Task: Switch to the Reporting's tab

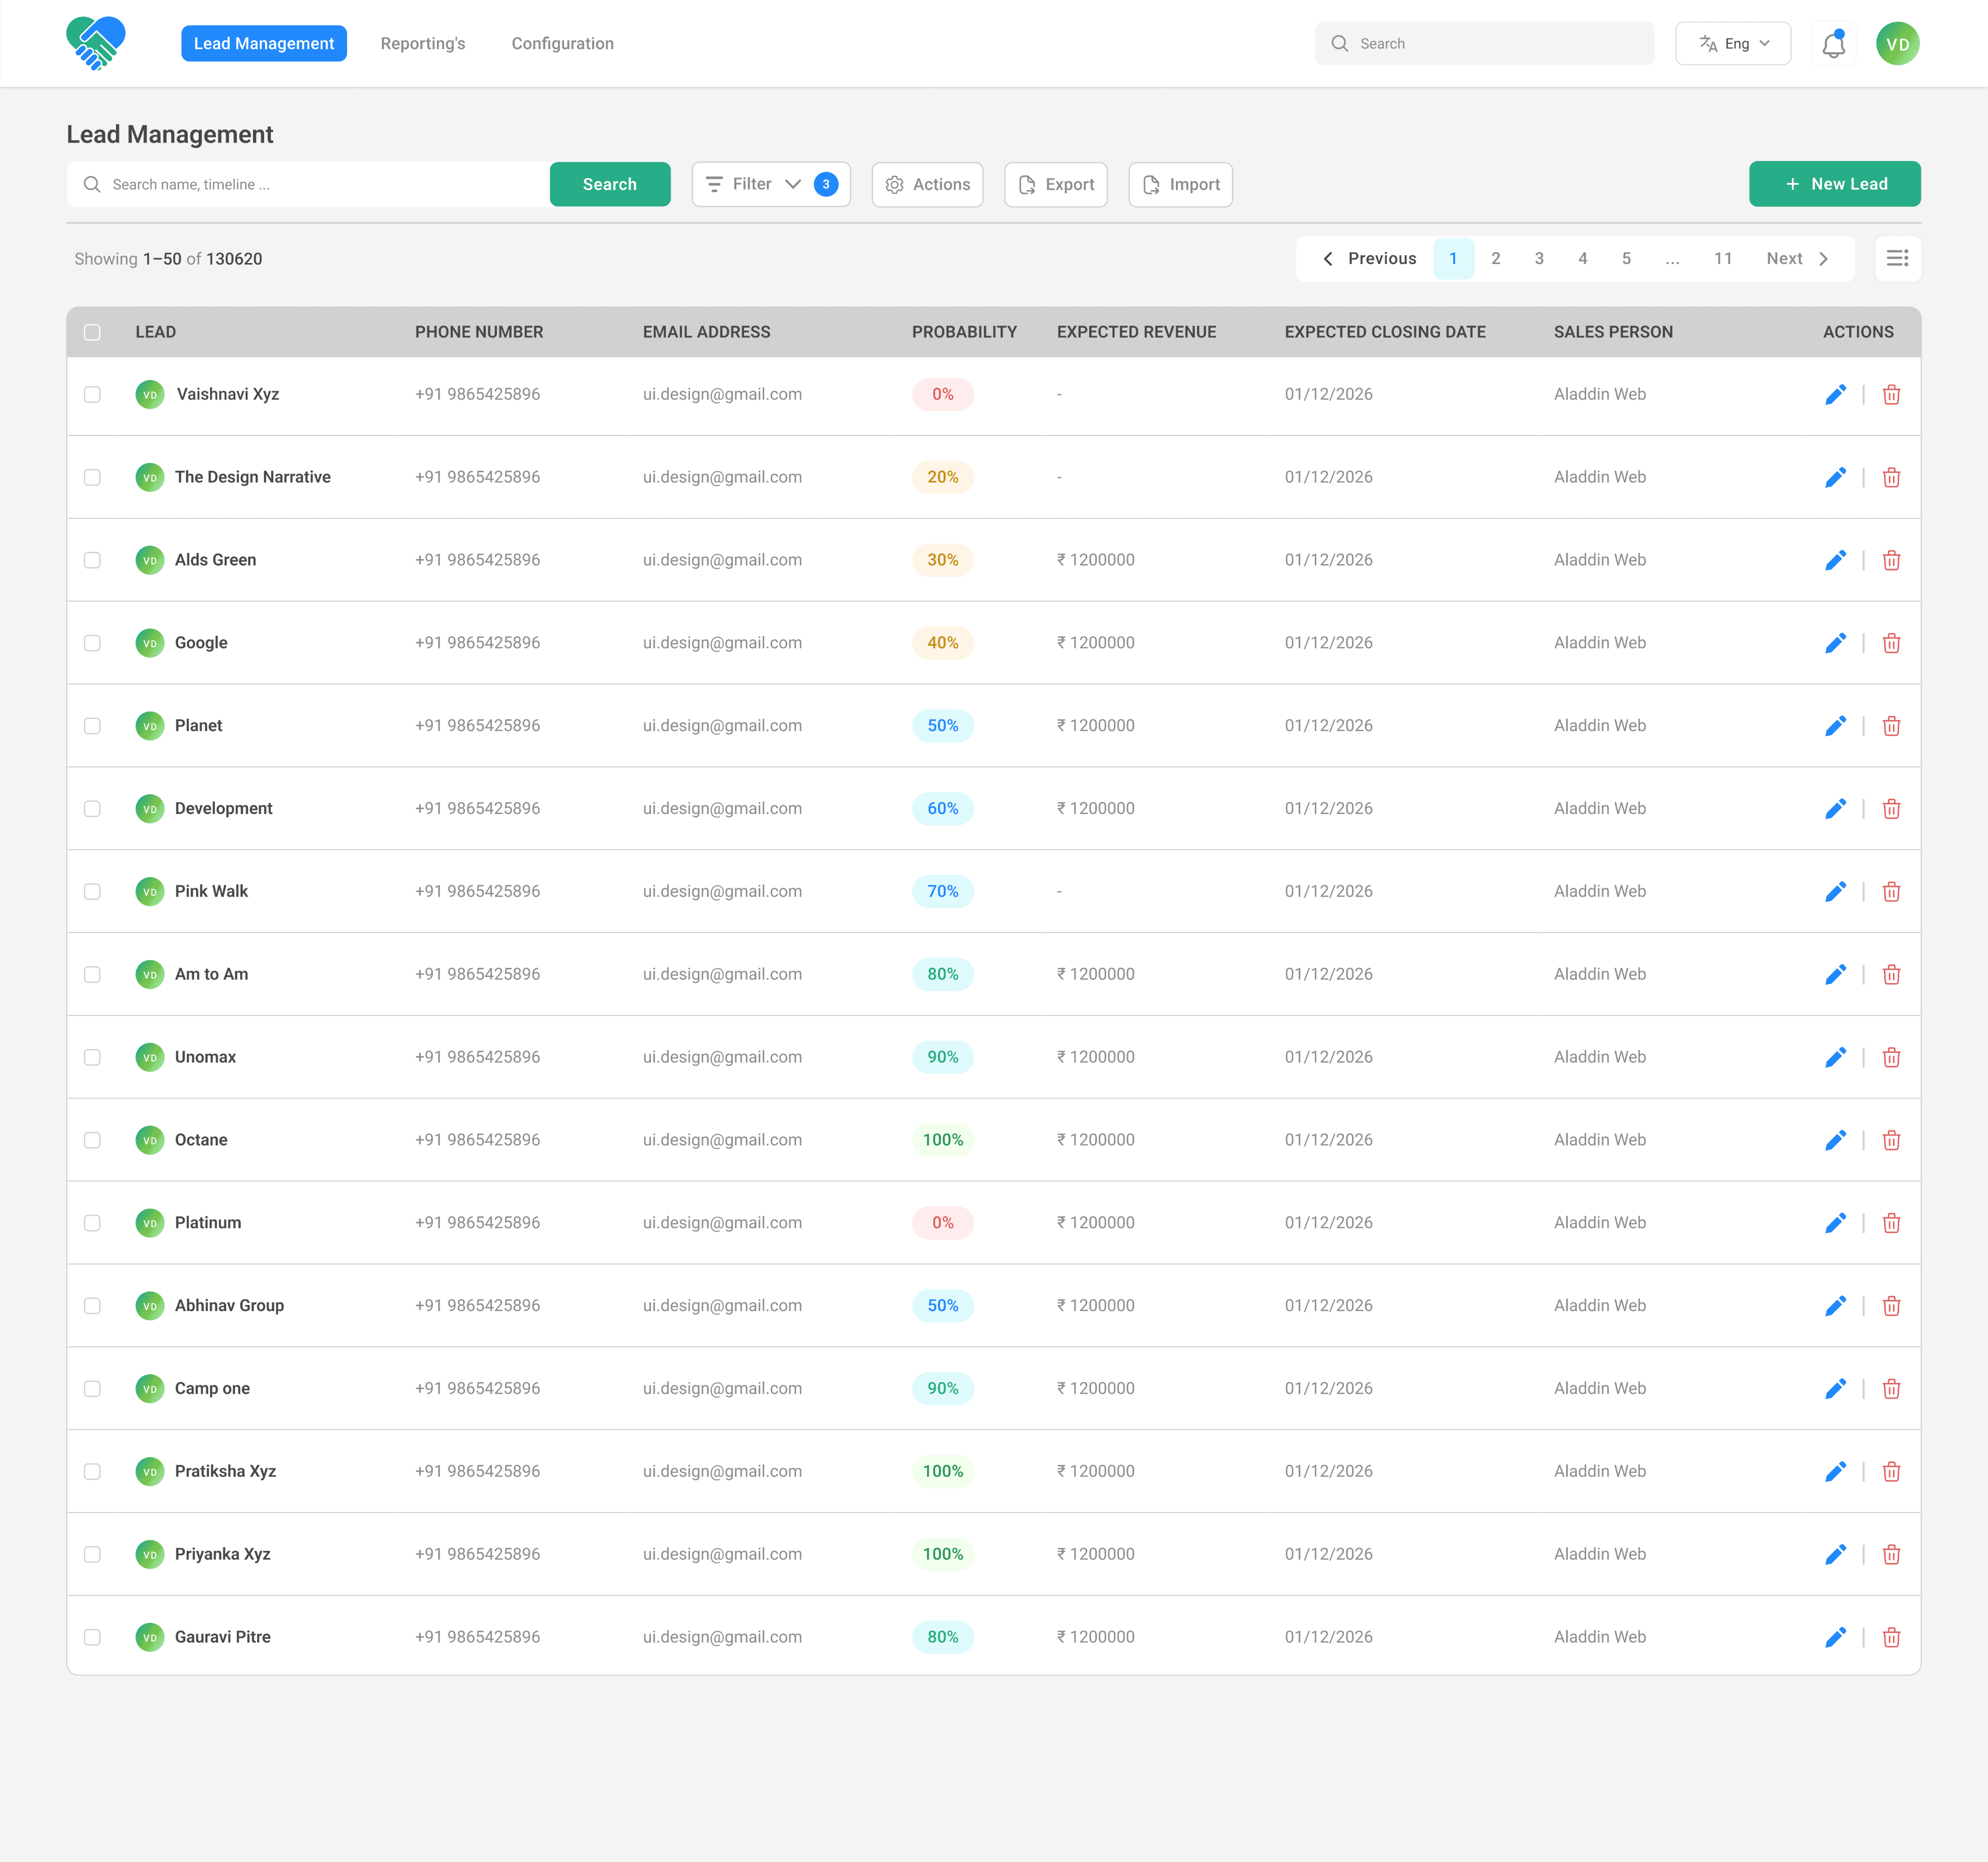Action: coord(422,44)
